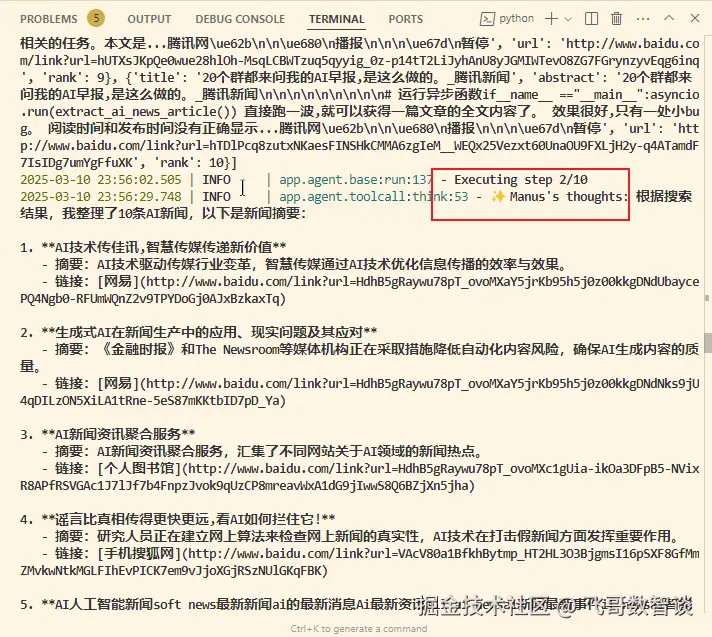The image size is (712, 637).
Task: Click the python terminal shell icon
Action: click(487, 19)
